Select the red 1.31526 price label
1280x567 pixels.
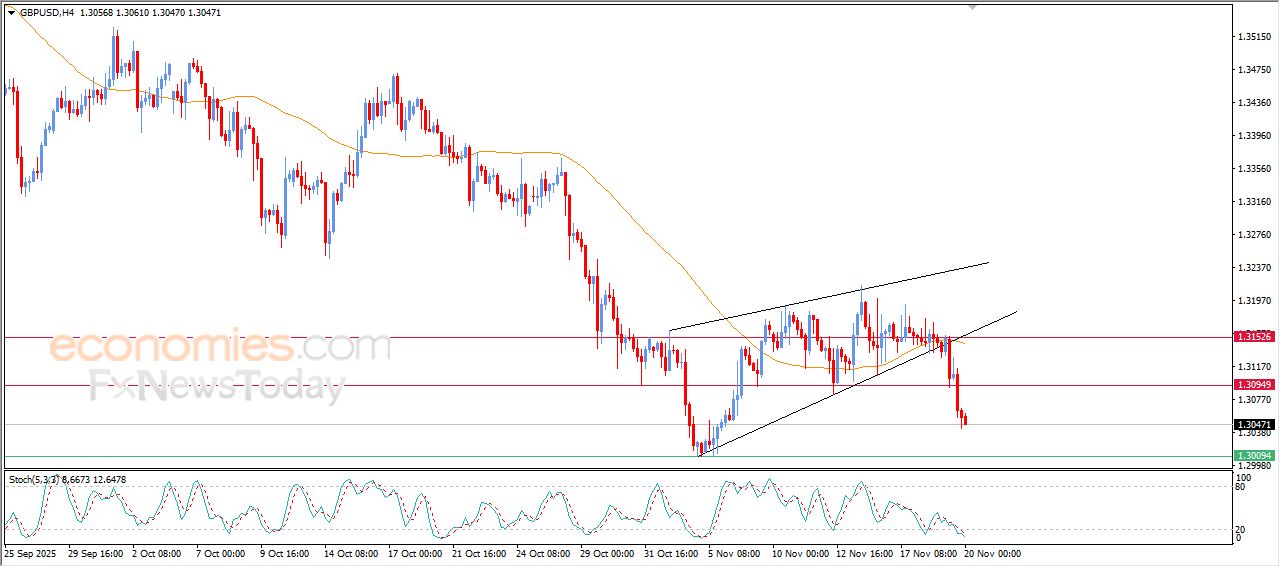point(1253,337)
